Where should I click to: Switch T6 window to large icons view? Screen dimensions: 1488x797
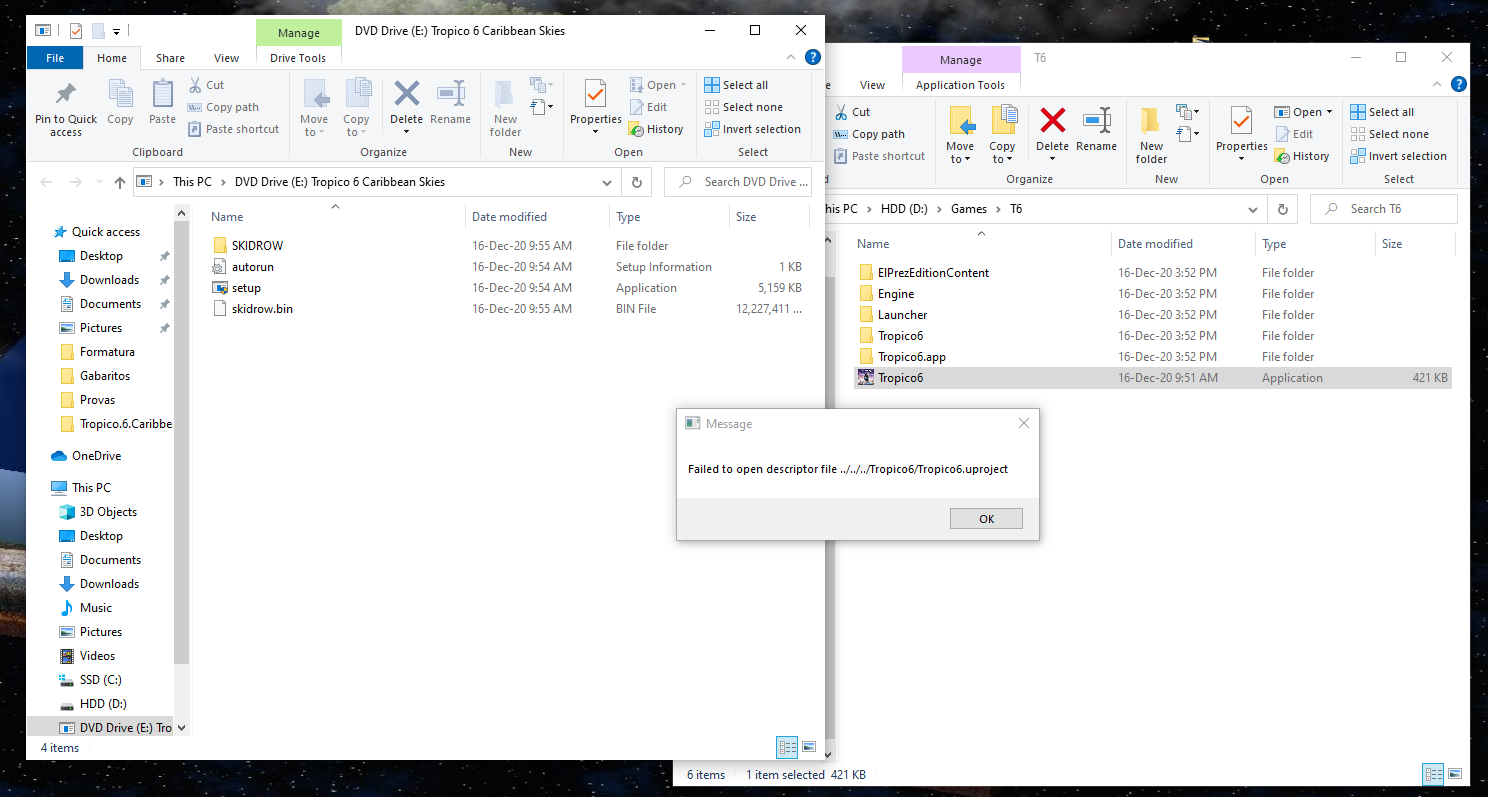click(x=1455, y=774)
